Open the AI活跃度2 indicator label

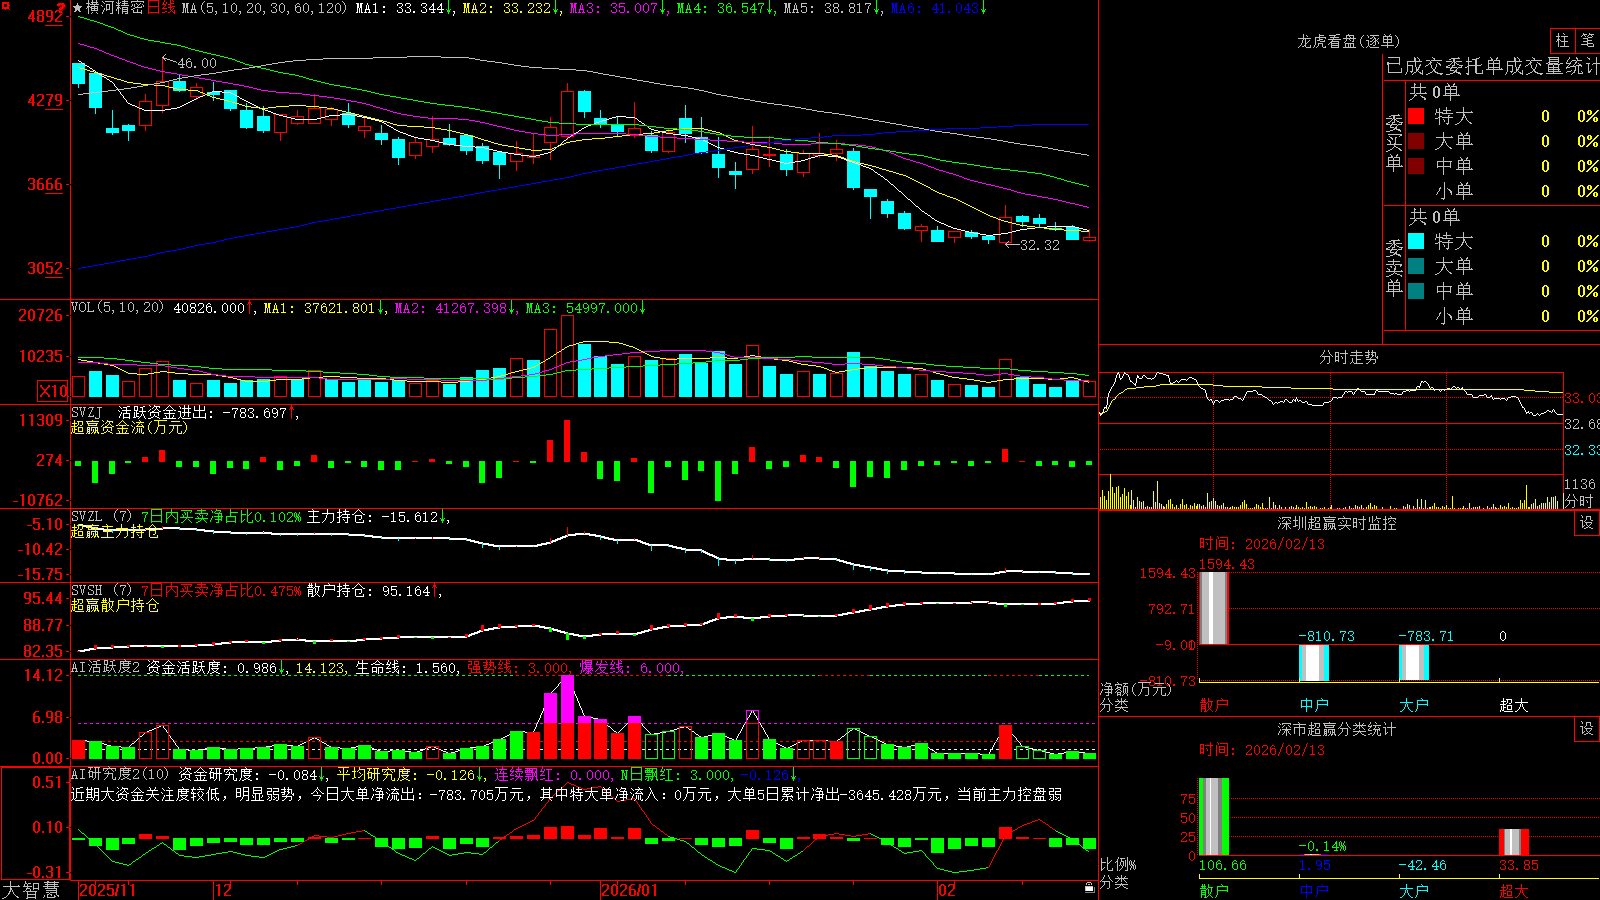[105, 668]
